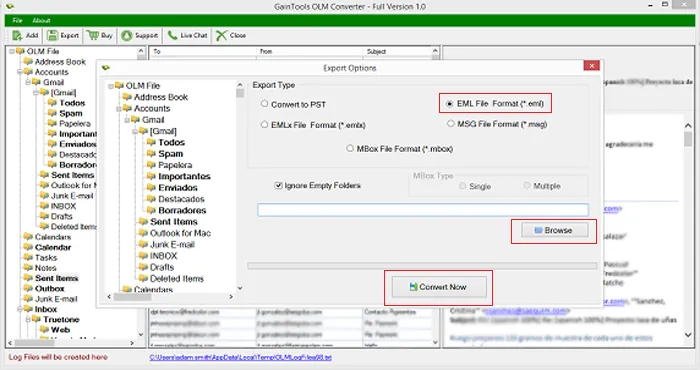Open the log file path link
The image size is (700, 370).
241,358
